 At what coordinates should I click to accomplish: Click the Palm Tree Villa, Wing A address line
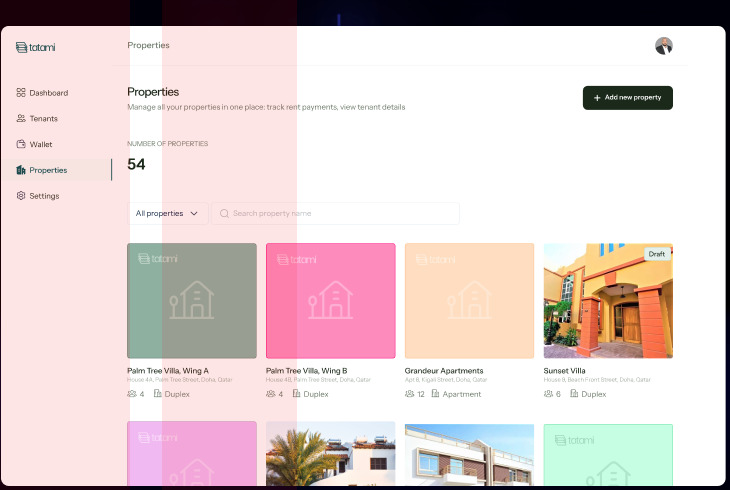180,380
